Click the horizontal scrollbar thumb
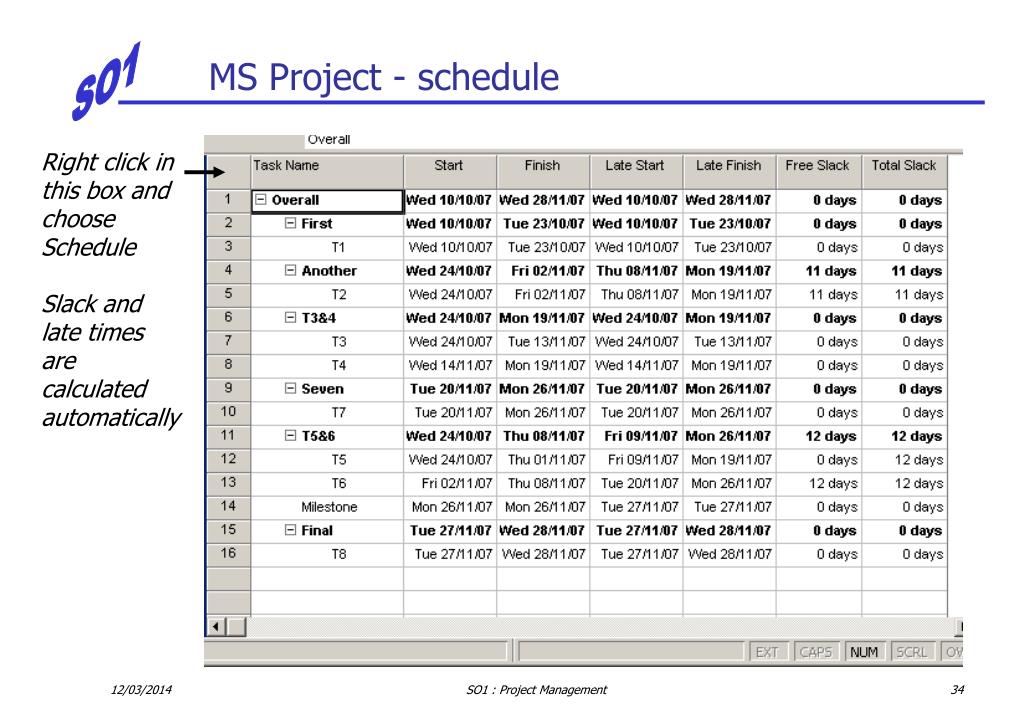1024x709 pixels. [x=236, y=627]
